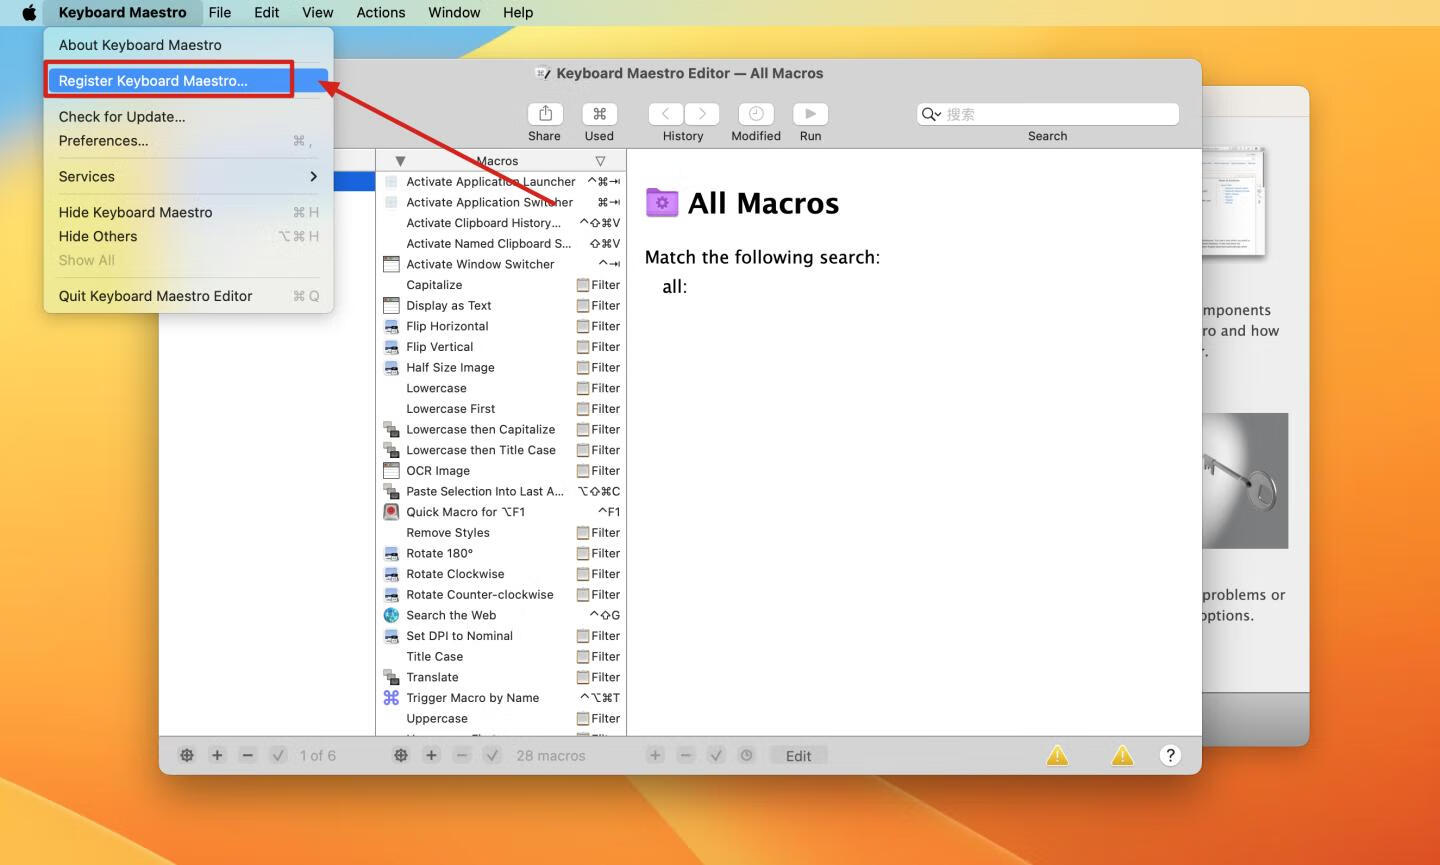The height and width of the screenshot is (865, 1440).
Task: Click the Run play icon
Action: 810,114
